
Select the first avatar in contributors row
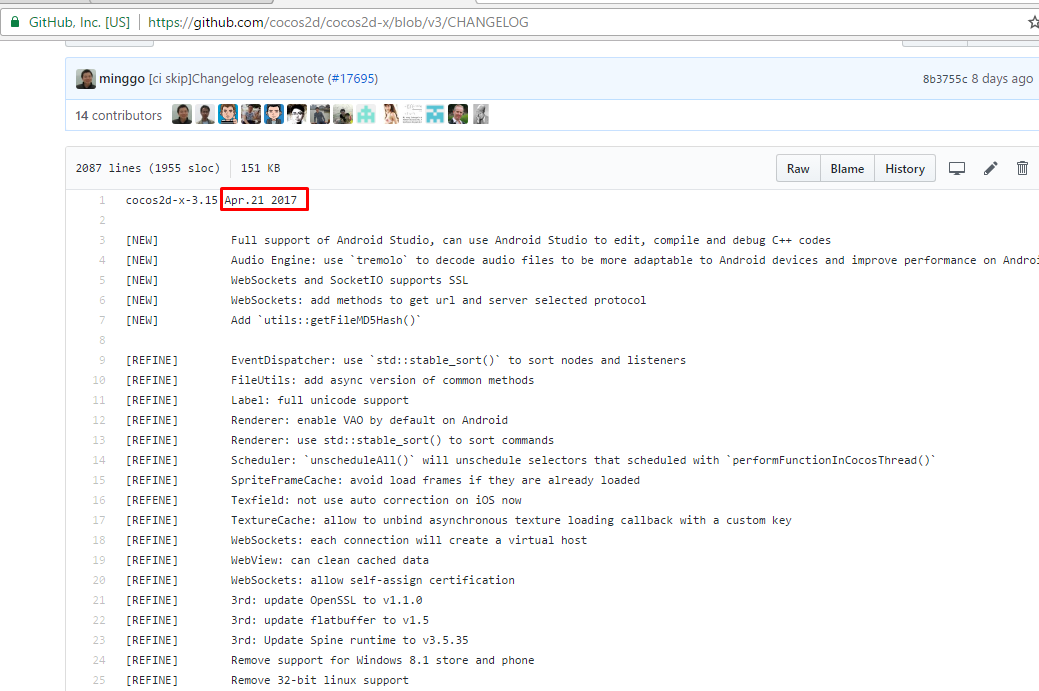tap(181, 115)
